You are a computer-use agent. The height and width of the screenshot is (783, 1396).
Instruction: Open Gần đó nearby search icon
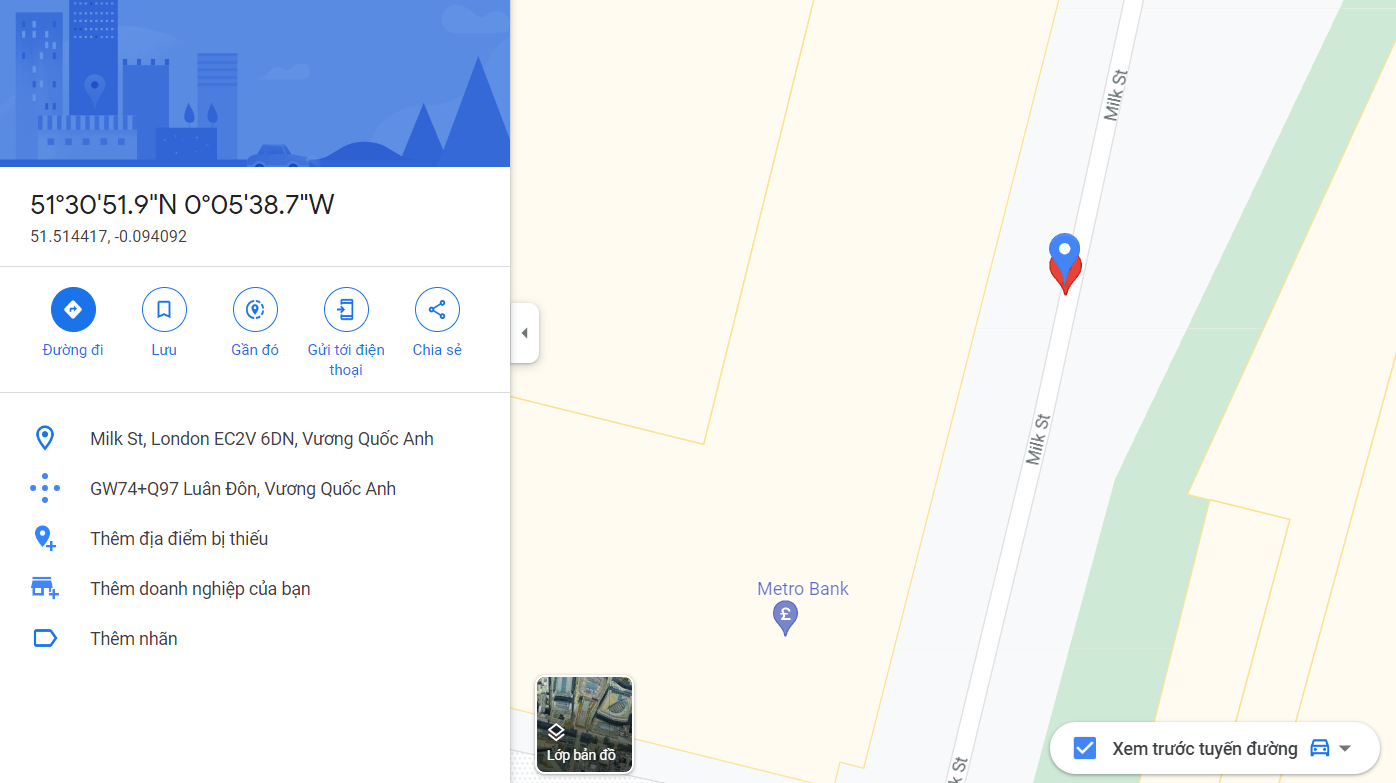coord(255,310)
